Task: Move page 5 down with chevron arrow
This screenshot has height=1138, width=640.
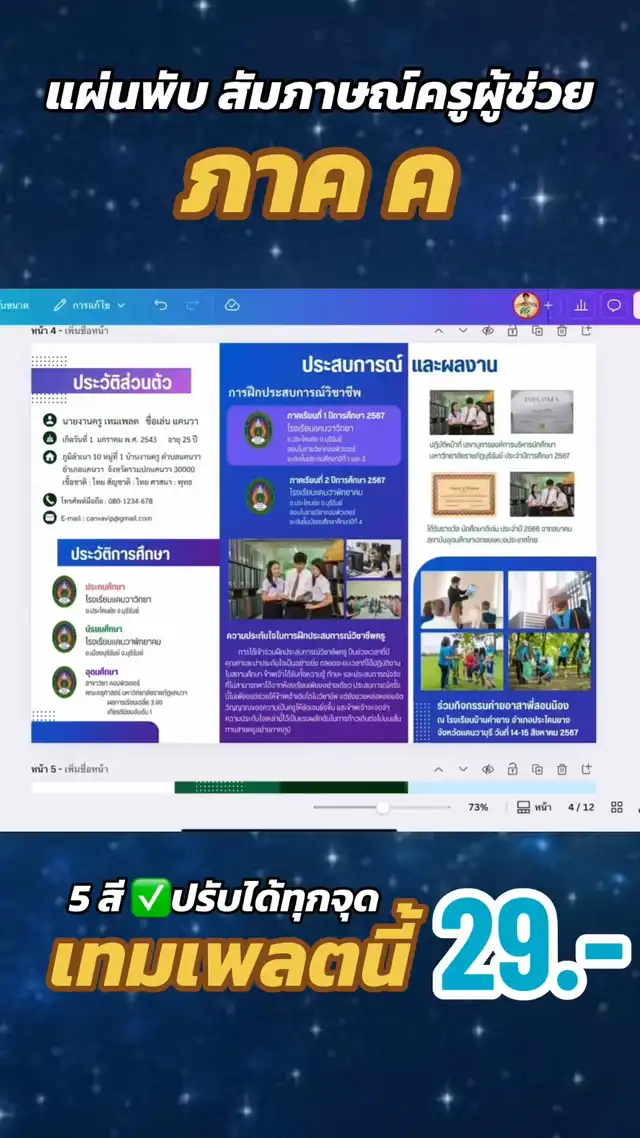Action: click(462, 769)
